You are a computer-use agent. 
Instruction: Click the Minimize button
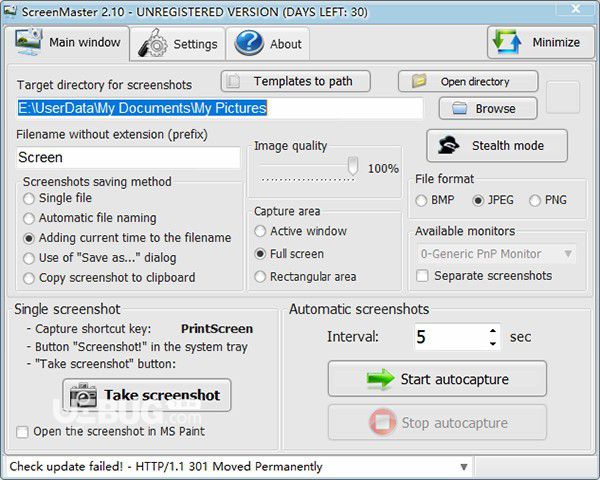tap(541, 42)
